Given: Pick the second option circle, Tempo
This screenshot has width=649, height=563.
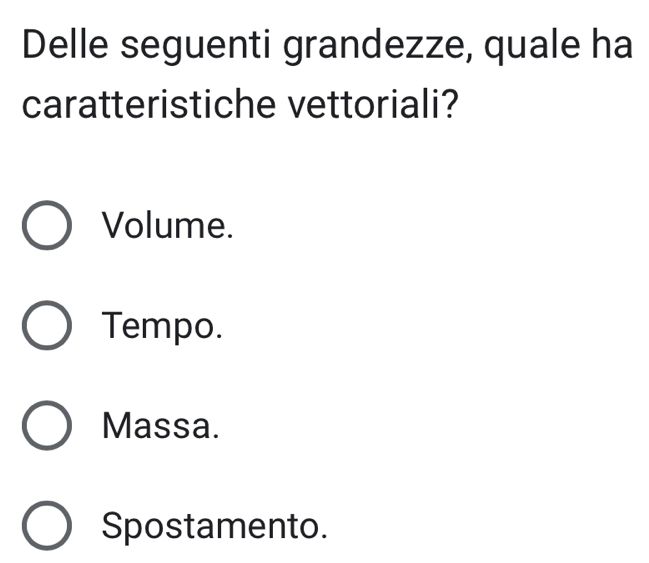Looking at the screenshot, I should (46, 327).
